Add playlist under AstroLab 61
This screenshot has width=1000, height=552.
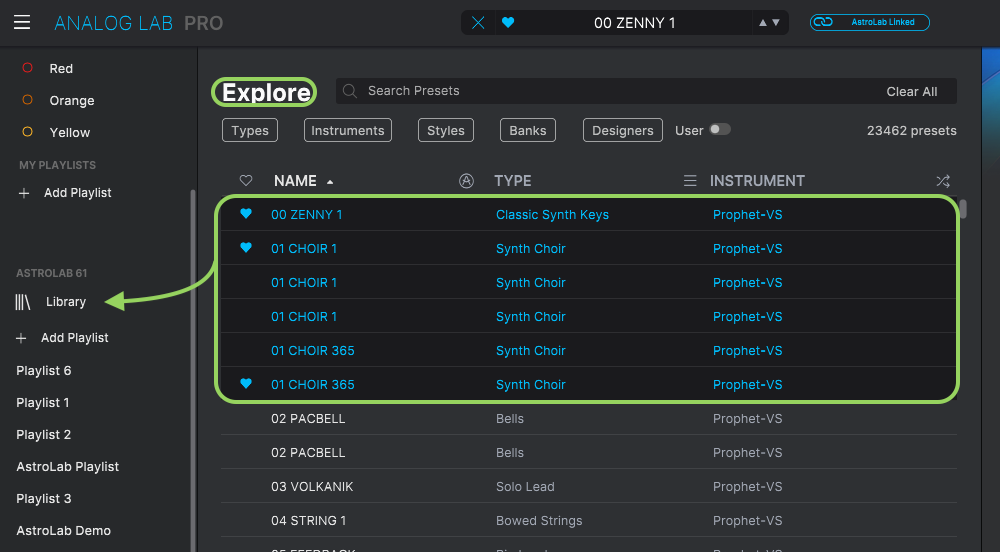click(62, 338)
